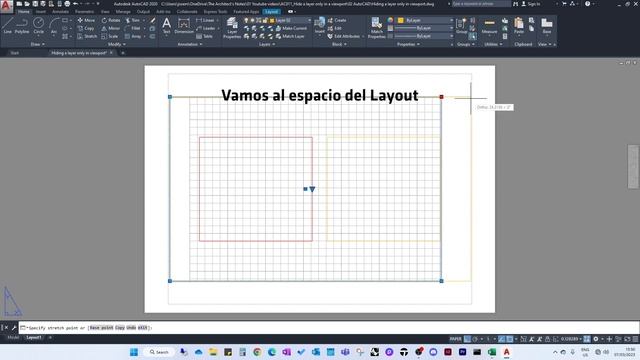The height and width of the screenshot is (360, 640).
Task: Select the Arc tool
Action: (53, 26)
